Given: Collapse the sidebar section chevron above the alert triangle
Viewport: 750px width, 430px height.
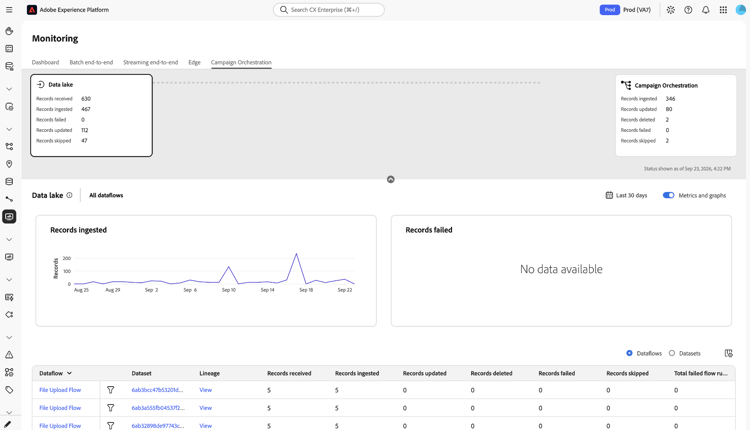Looking at the screenshot, I should tap(9, 337).
